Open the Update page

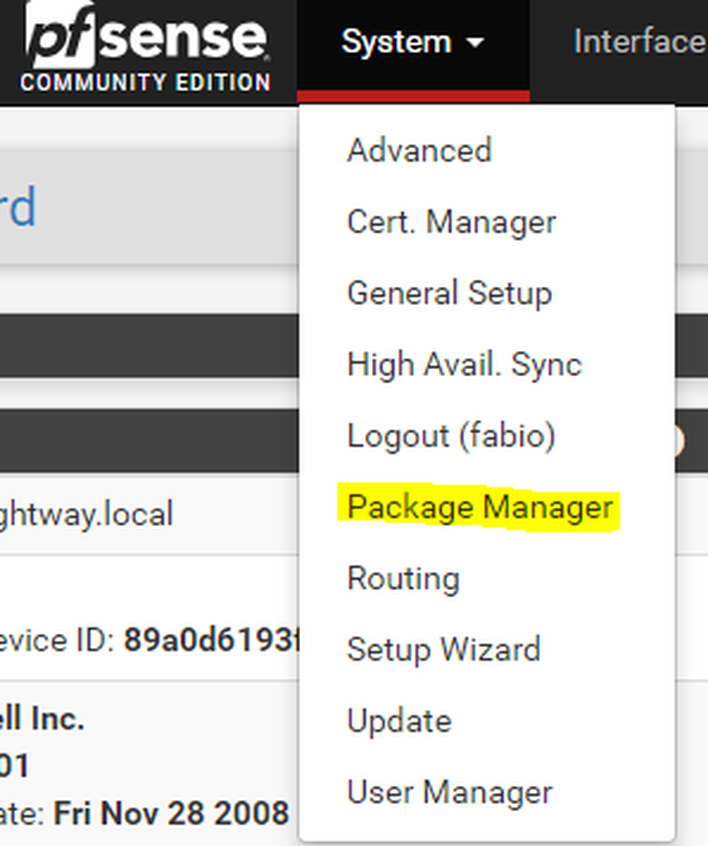click(x=399, y=721)
